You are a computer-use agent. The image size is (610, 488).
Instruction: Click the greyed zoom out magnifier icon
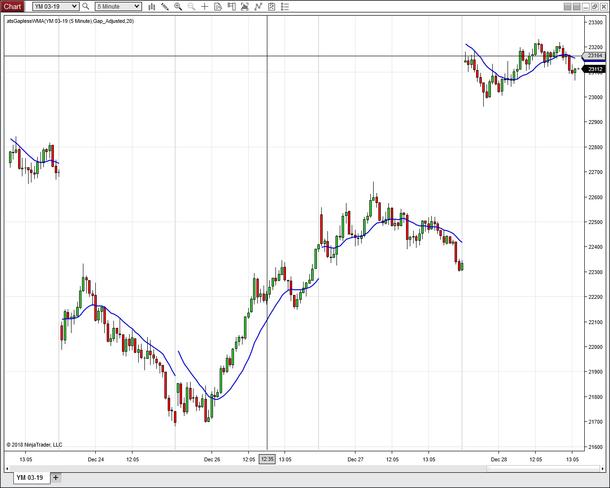(x=191, y=7)
